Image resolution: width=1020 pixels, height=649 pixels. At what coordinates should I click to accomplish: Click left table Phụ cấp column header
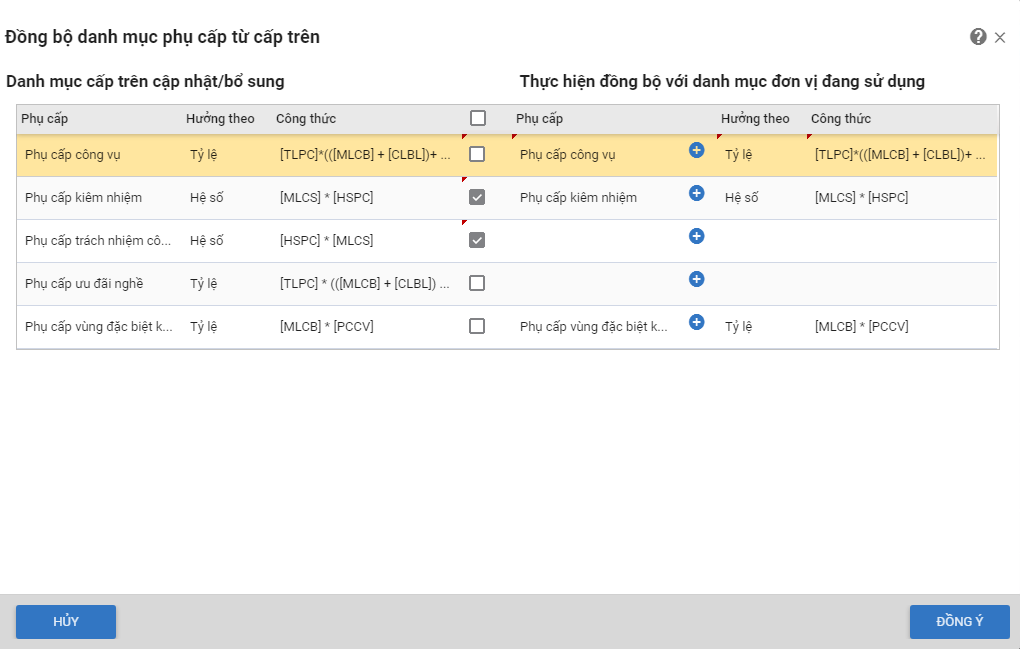coord(46,119)
